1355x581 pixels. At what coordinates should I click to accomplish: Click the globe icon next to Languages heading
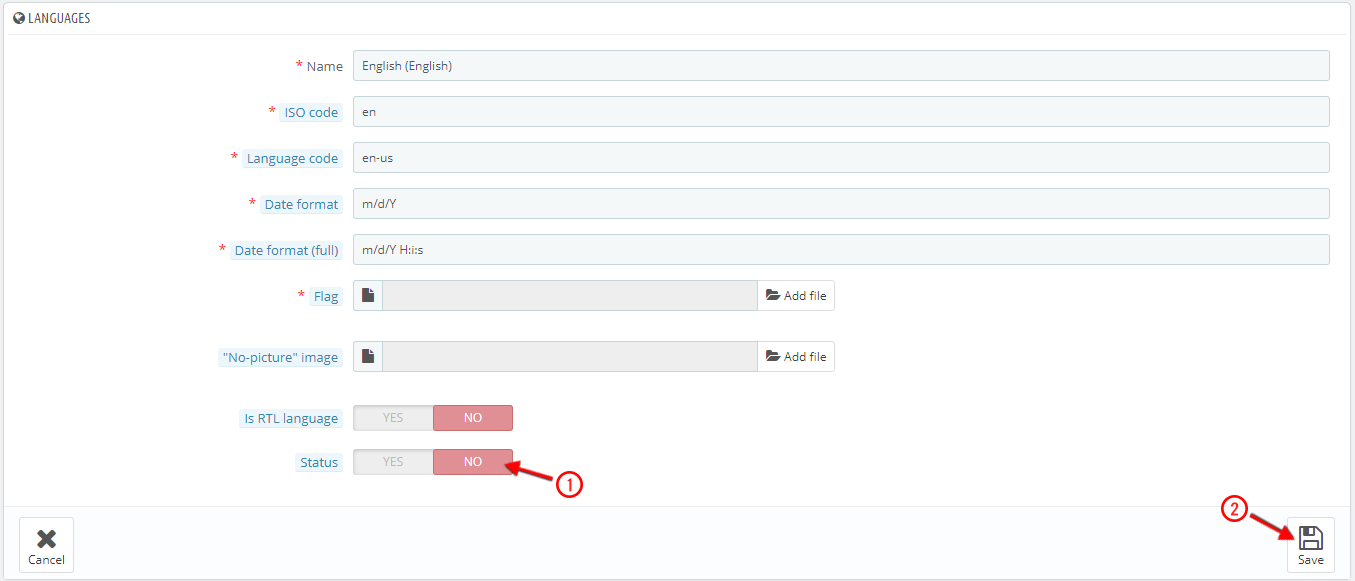[18, 18]
